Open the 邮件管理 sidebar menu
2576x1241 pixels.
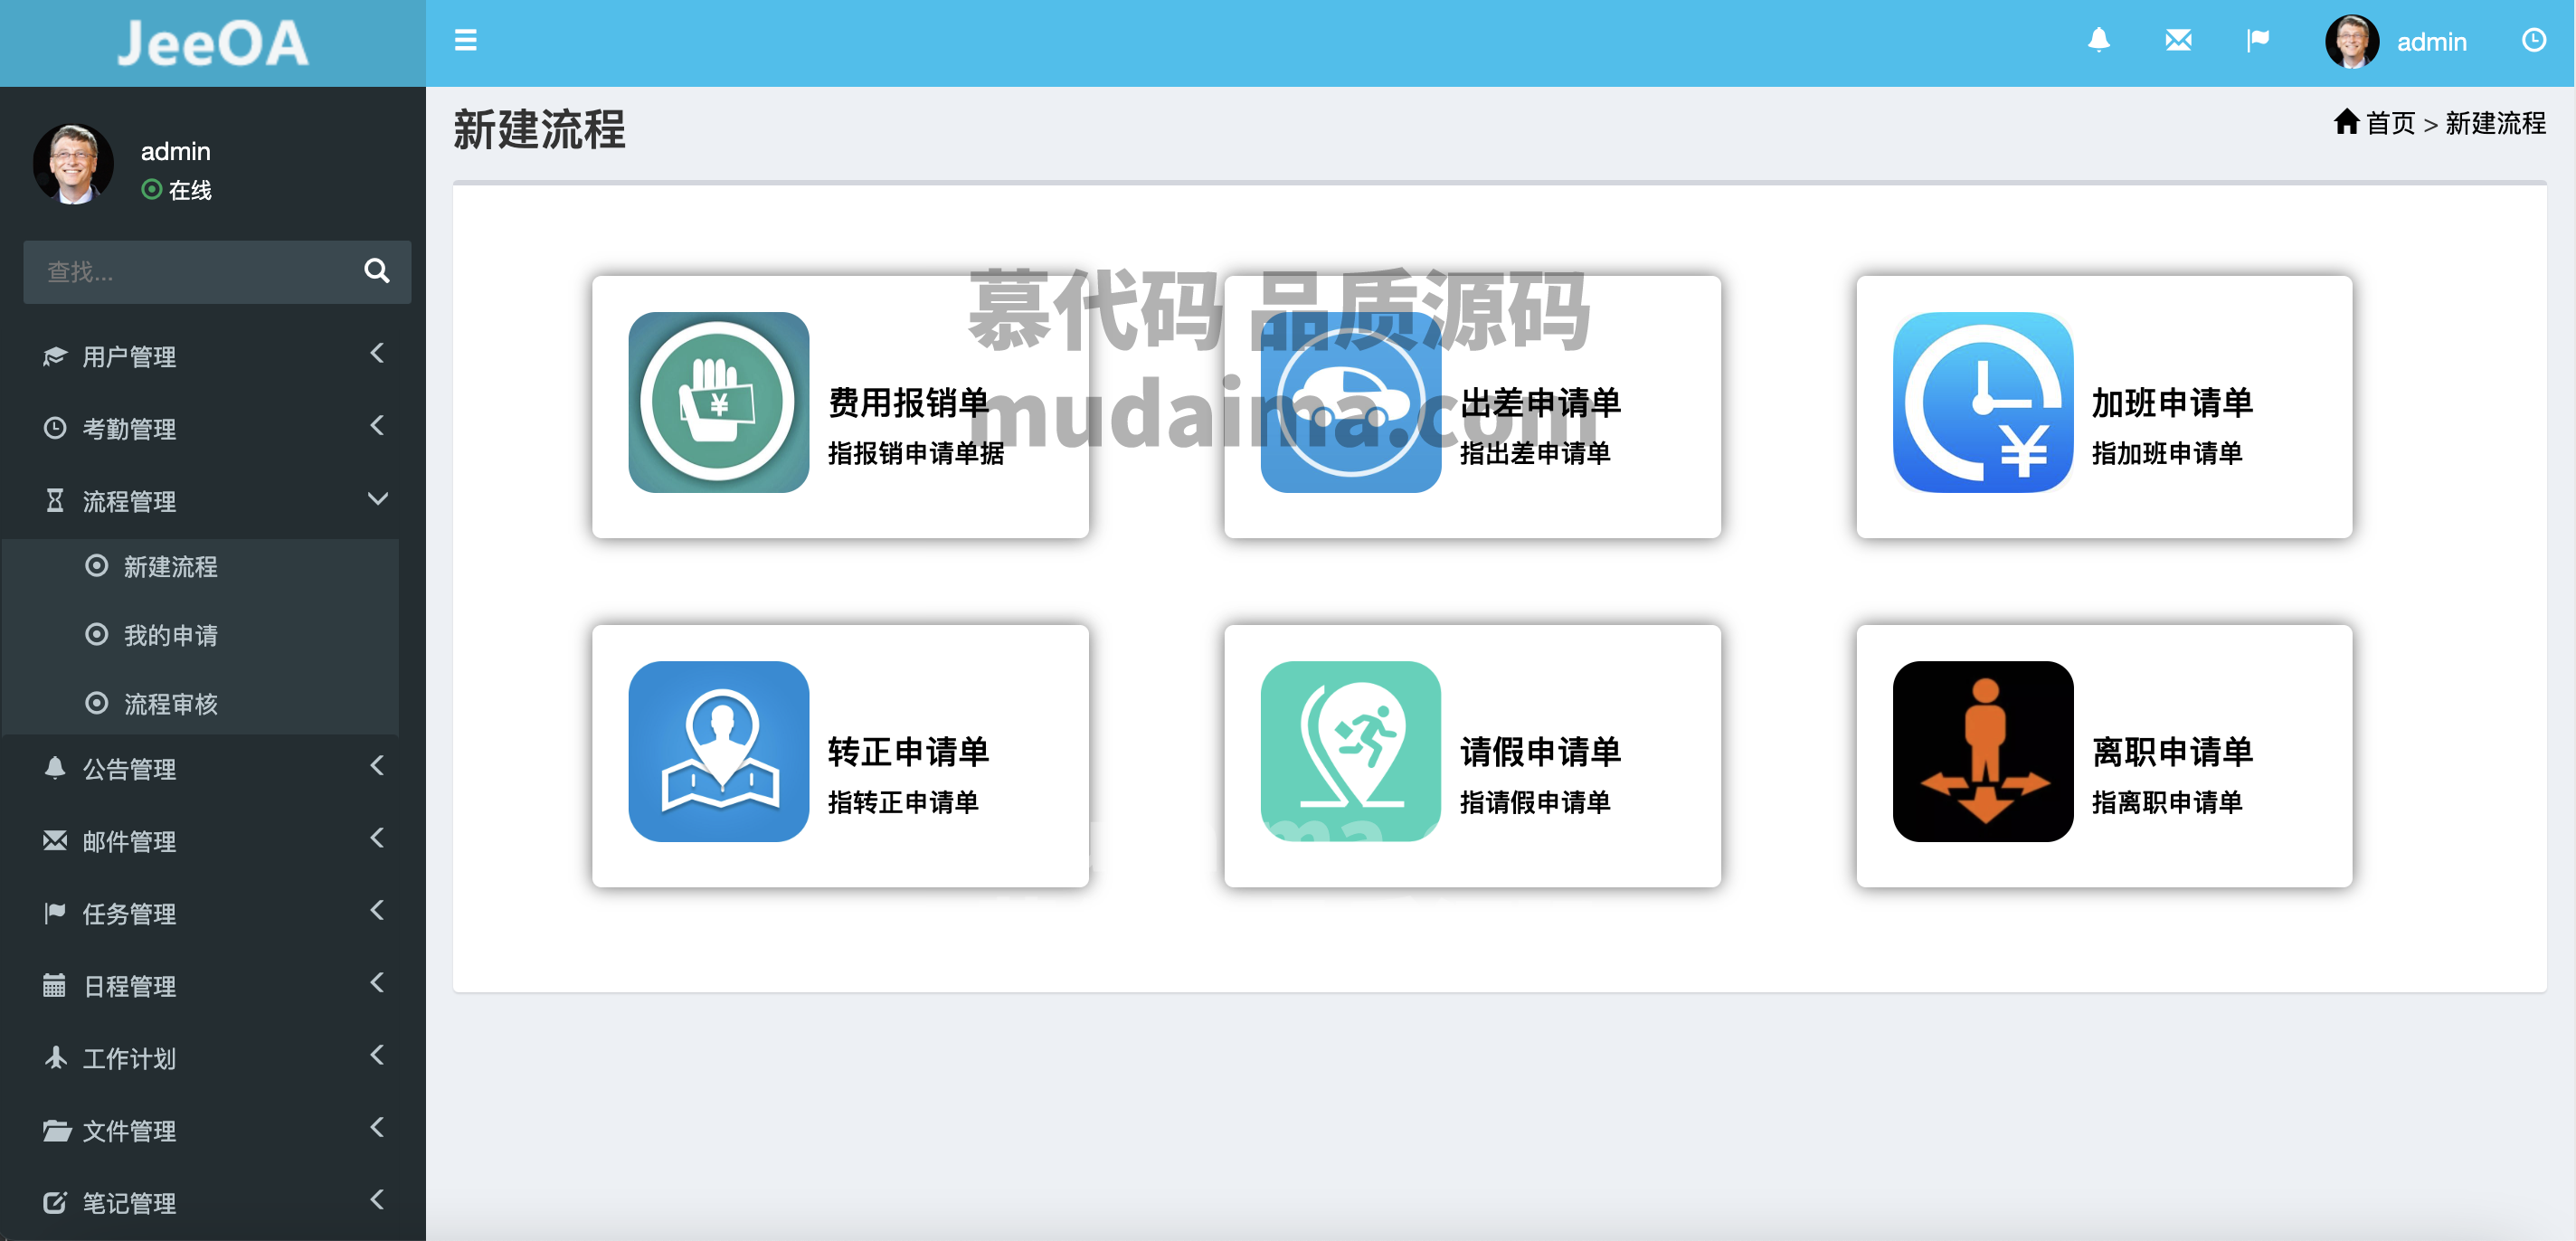point(213,841)
